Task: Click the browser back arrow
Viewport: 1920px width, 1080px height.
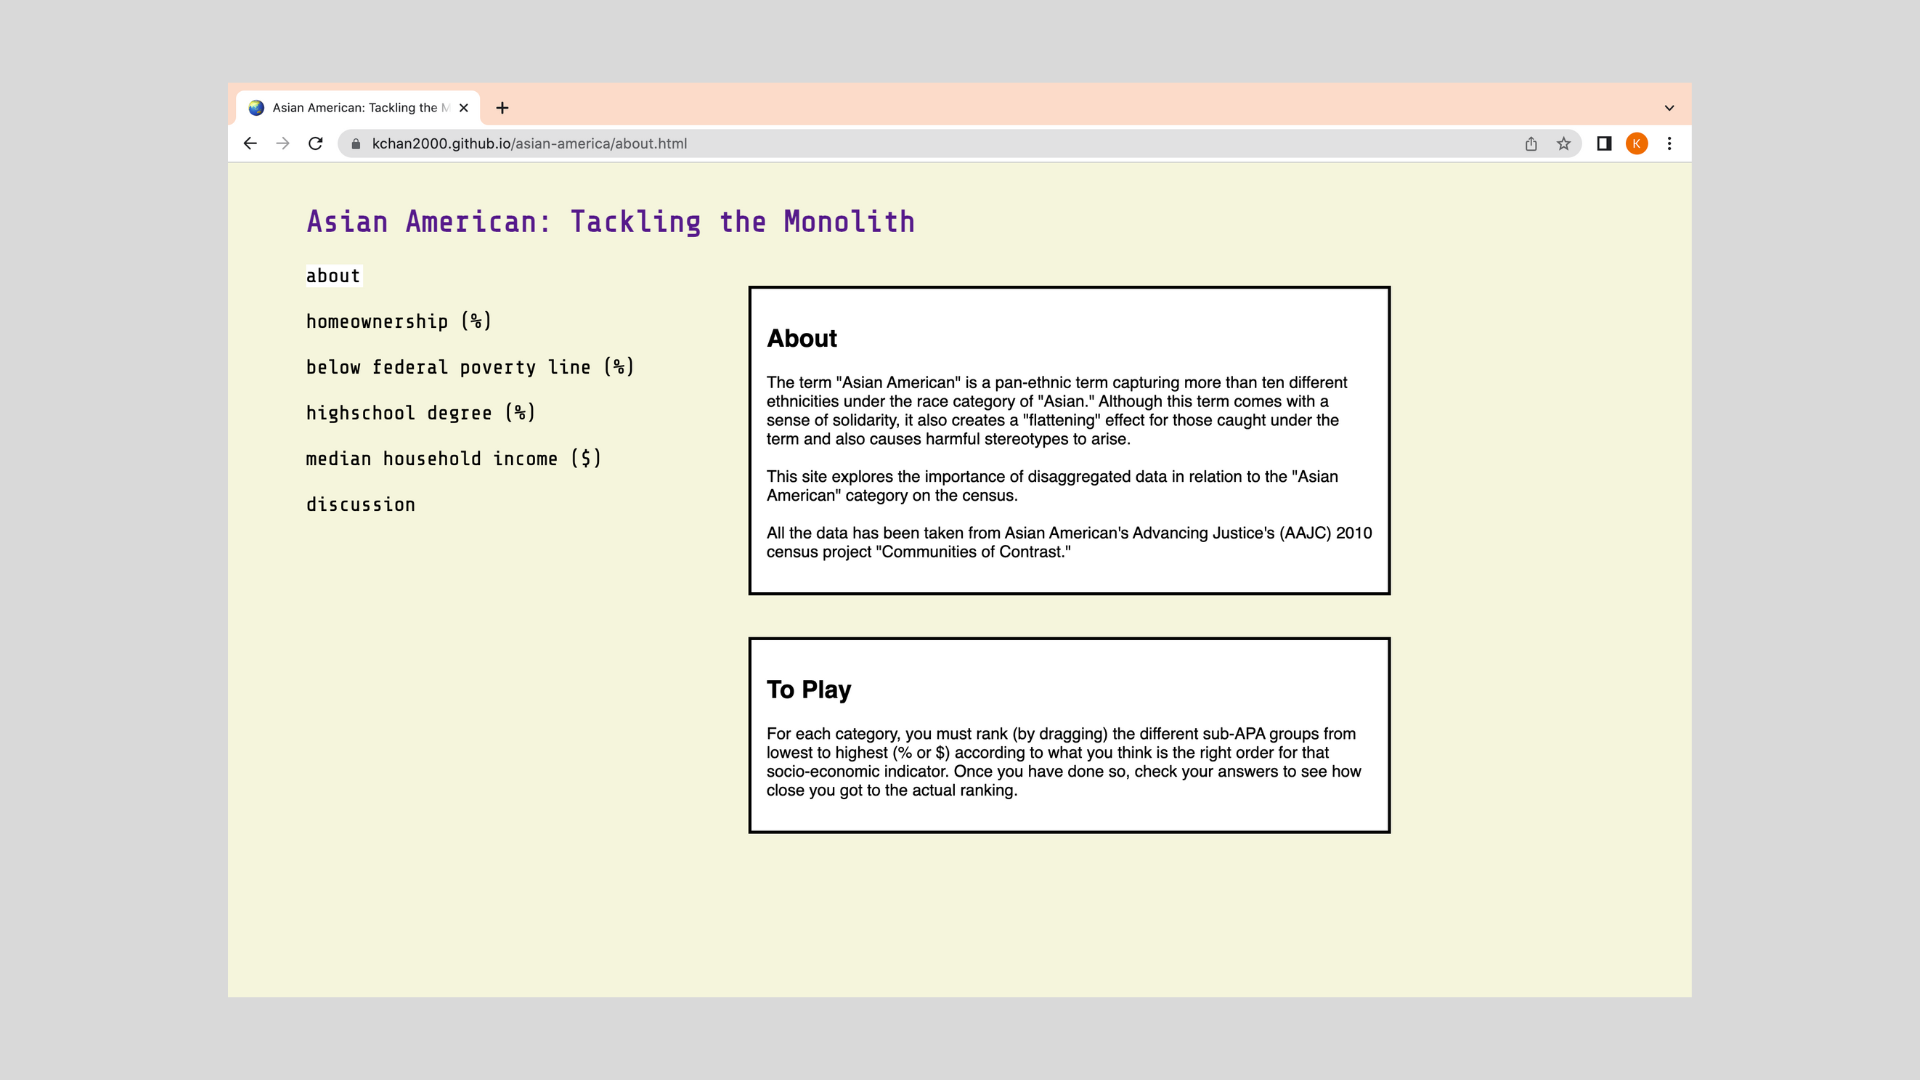Action: tap(250, 144)
